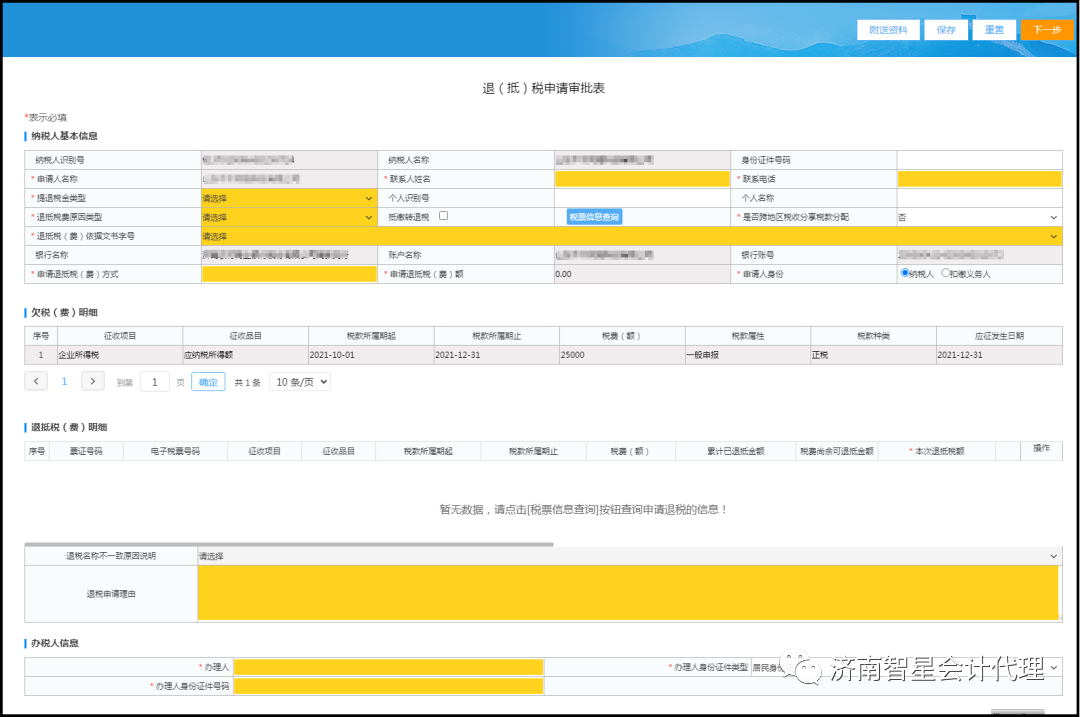Click the horizontal scrollbar under 退抵税明细 table
Screen dimensions: 1080x717
(x=289, y=544)
